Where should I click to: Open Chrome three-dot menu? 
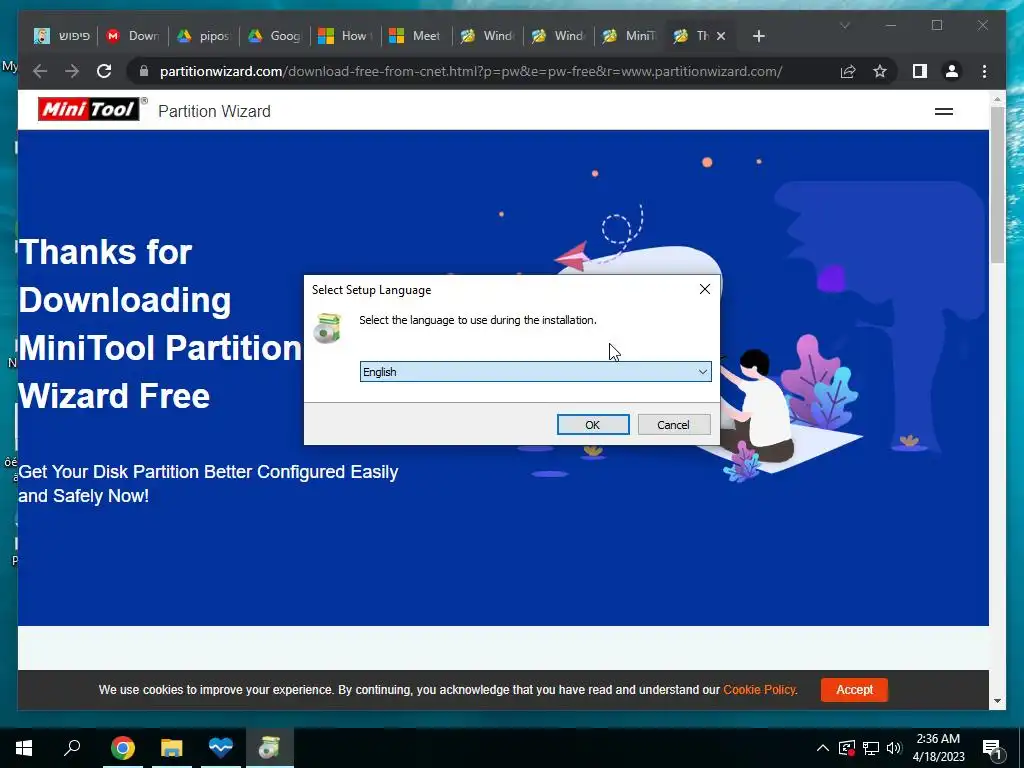[984, 71]
